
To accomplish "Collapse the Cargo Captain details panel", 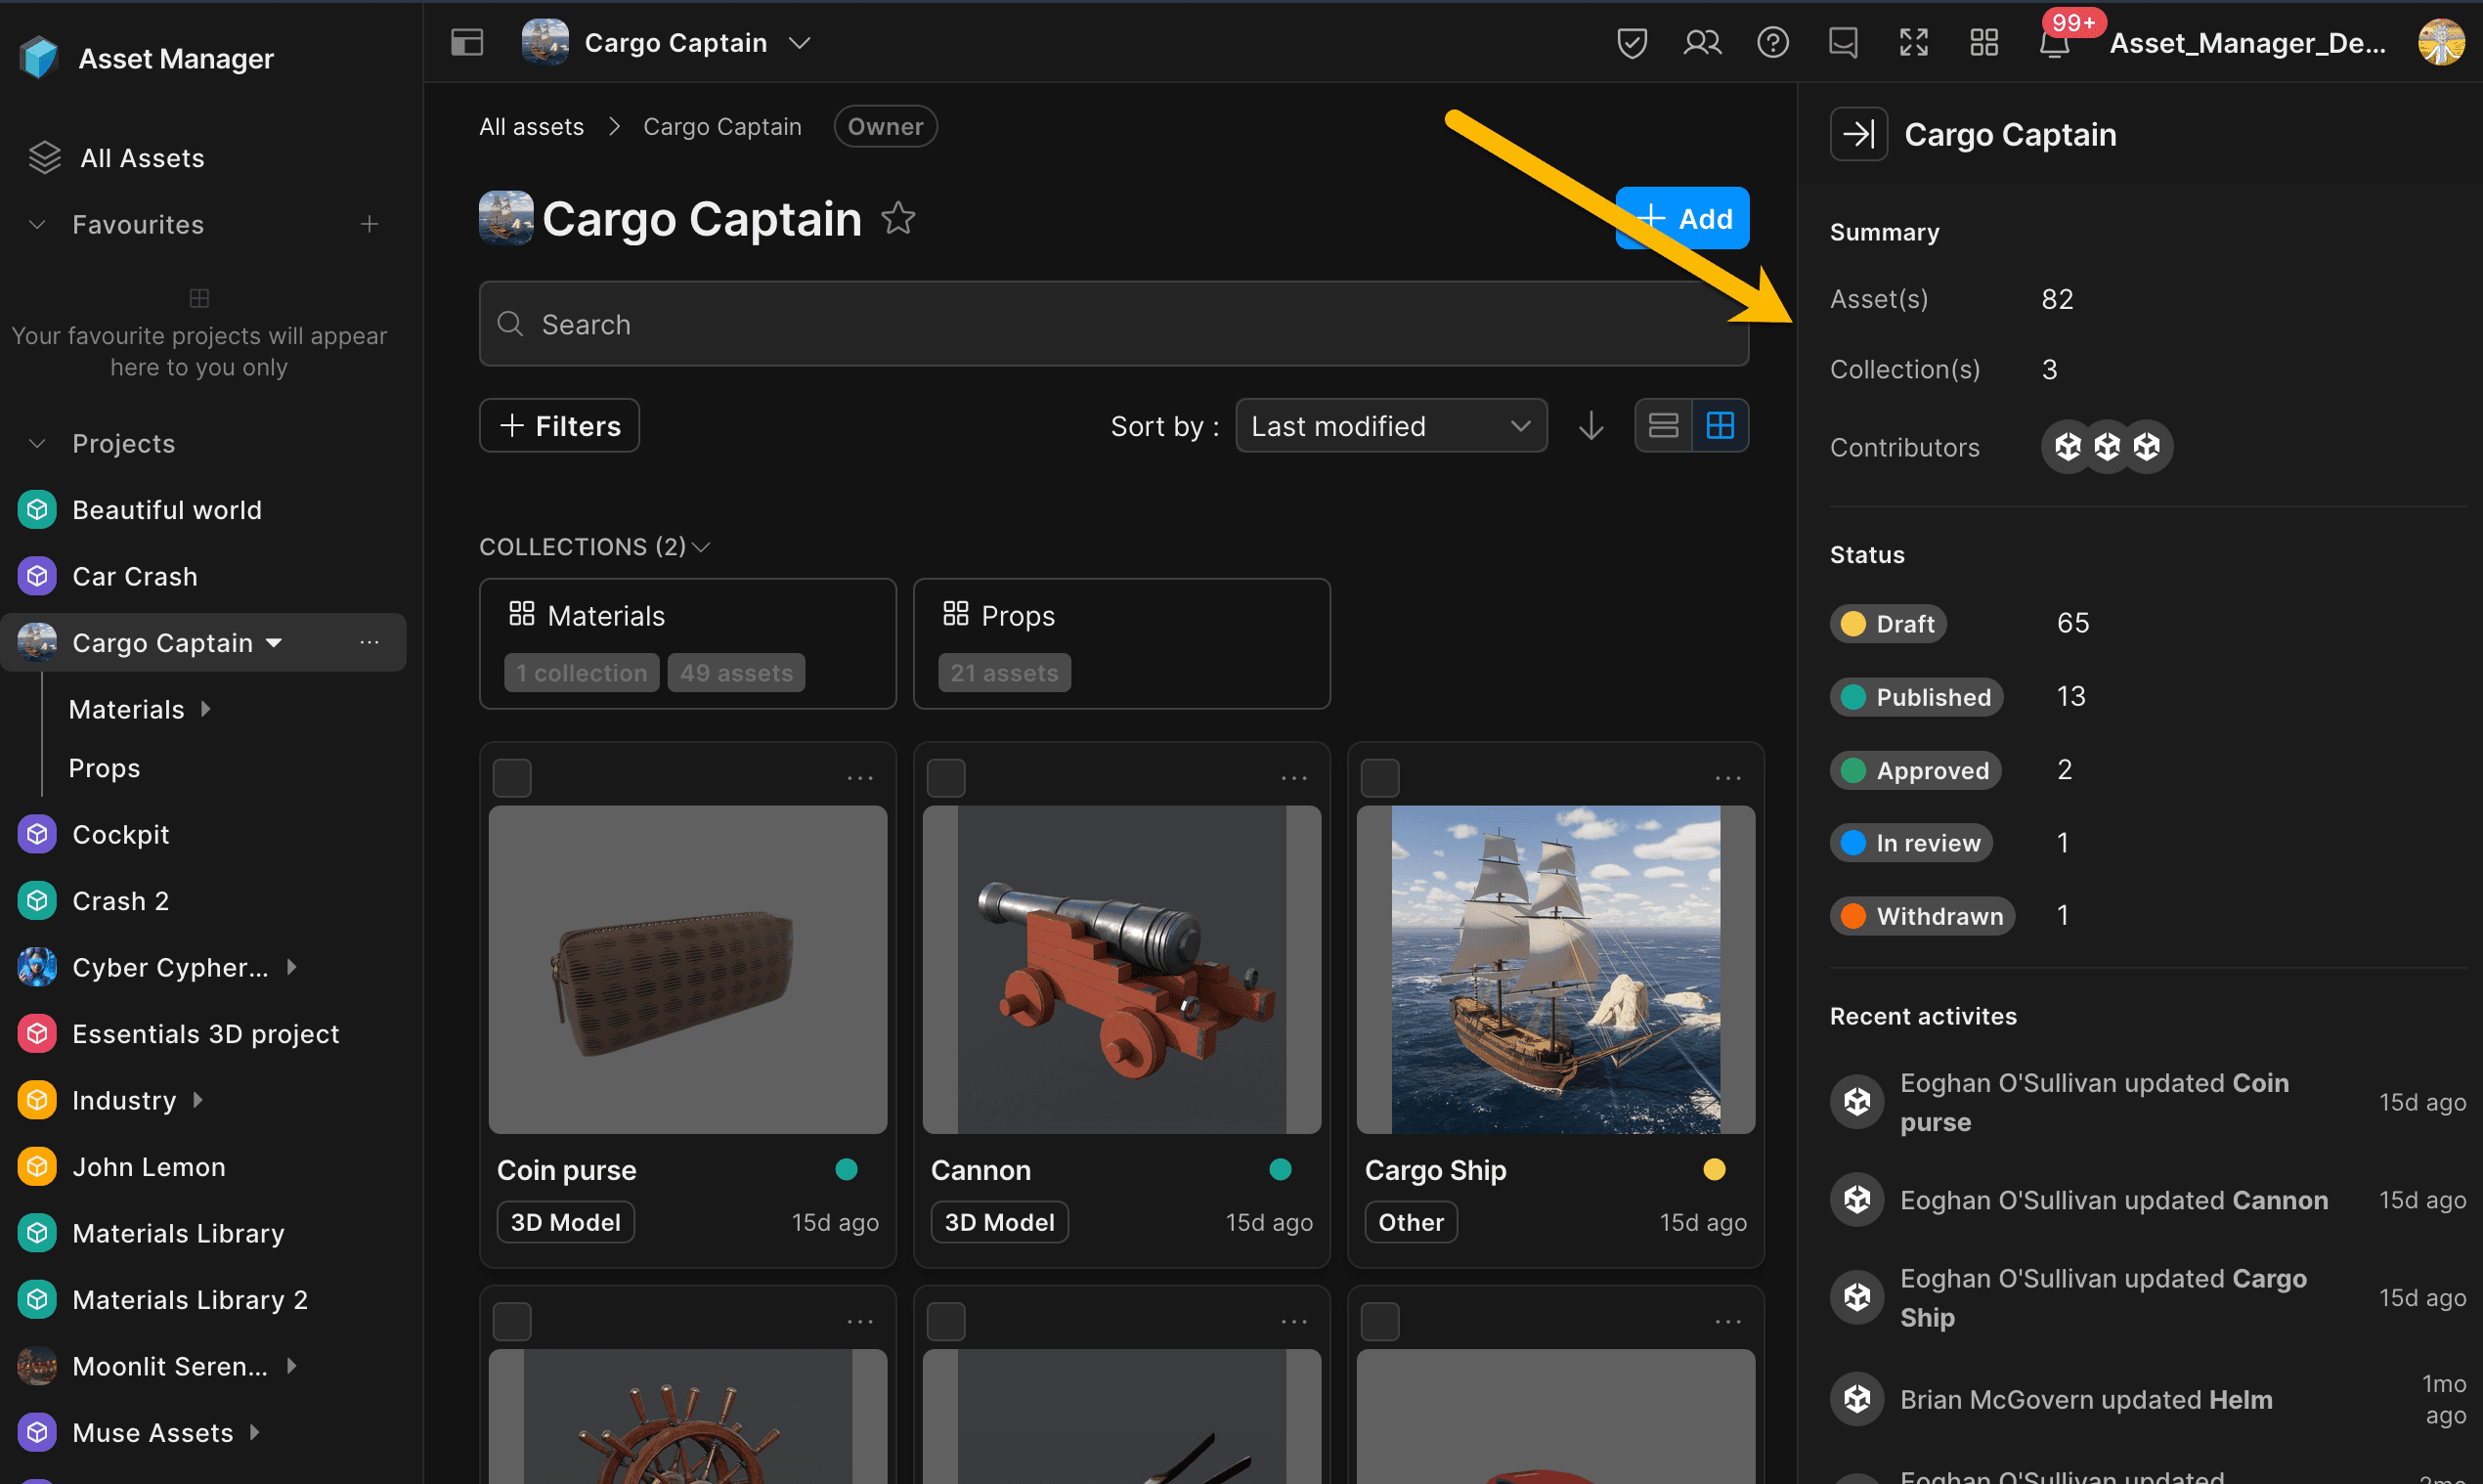I will coord(1858,134).
